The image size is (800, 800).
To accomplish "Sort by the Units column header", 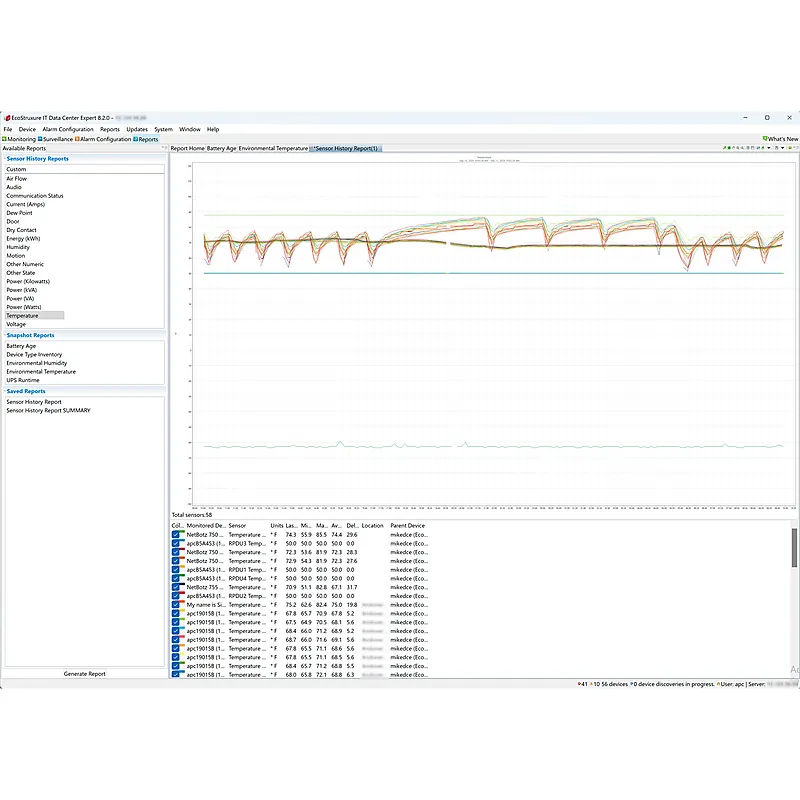I will [x=277, y=526].
